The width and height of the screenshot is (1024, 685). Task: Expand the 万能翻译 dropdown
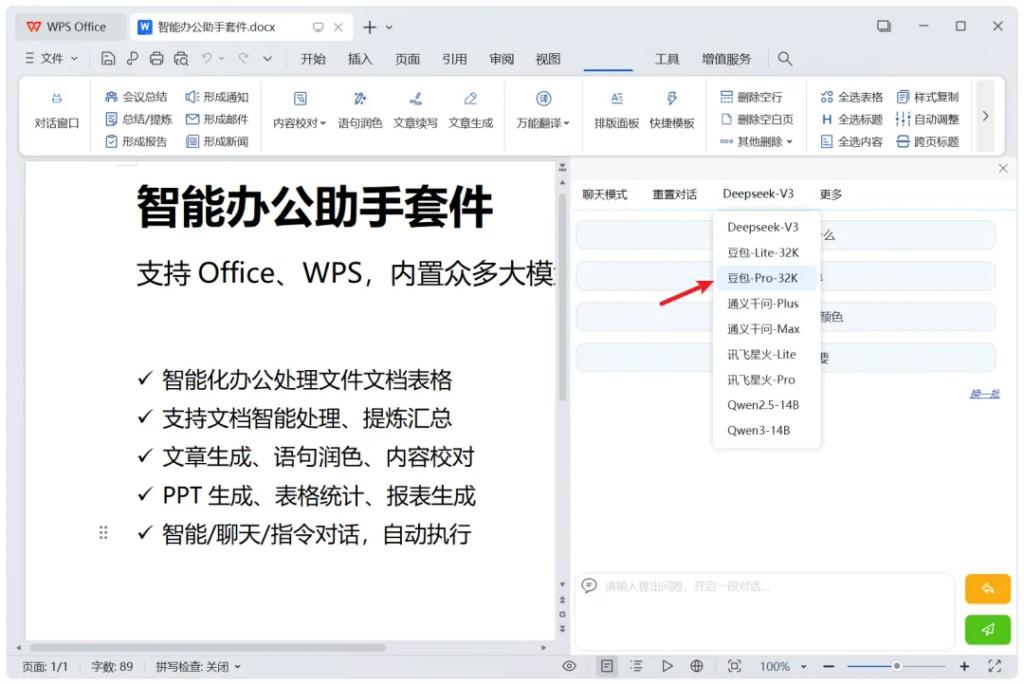click(x=543, y=123)
